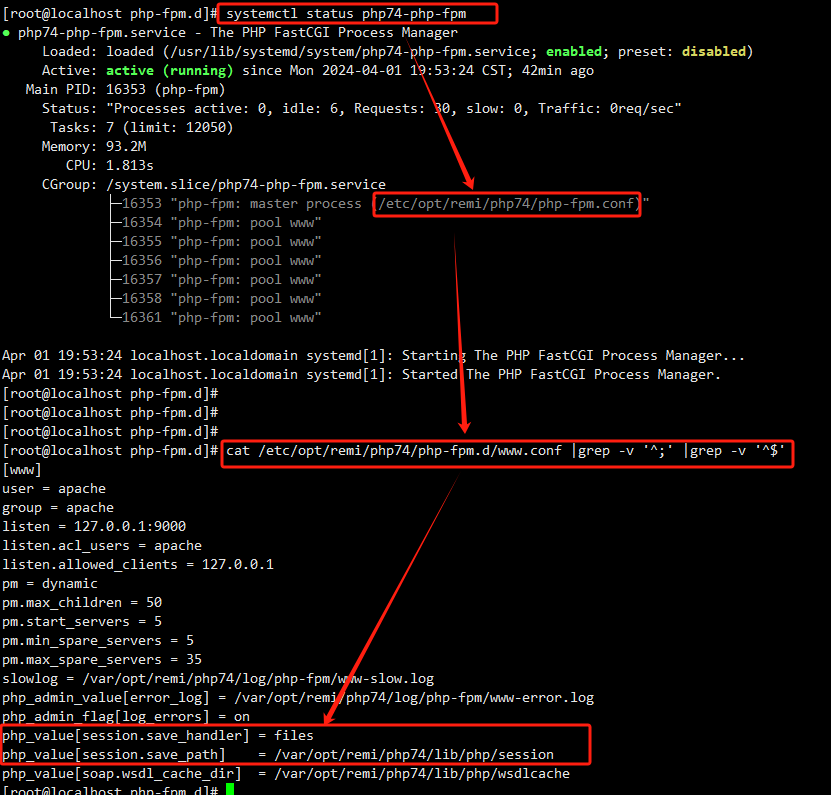Click the 'listen.acl_users = apache' line
Screen dimensions: 831x795
click(x=102, y=546)
